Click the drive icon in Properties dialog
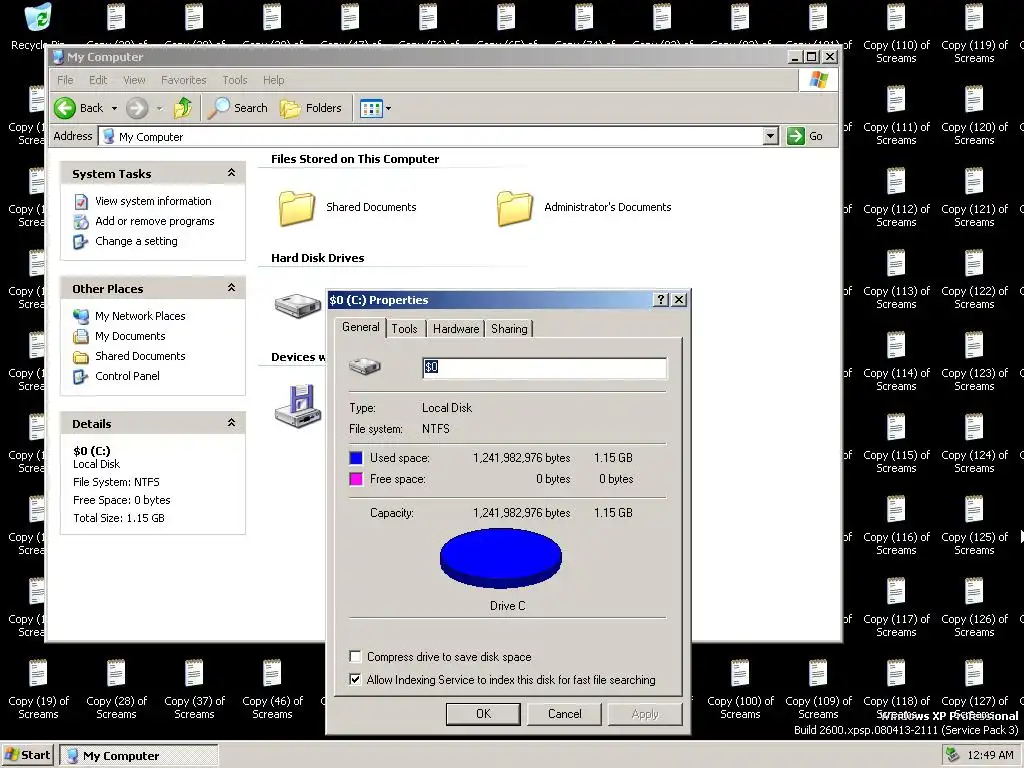The height and width of the screenshot is (768, 1024). pyautogui.click(x=364, y=366)
